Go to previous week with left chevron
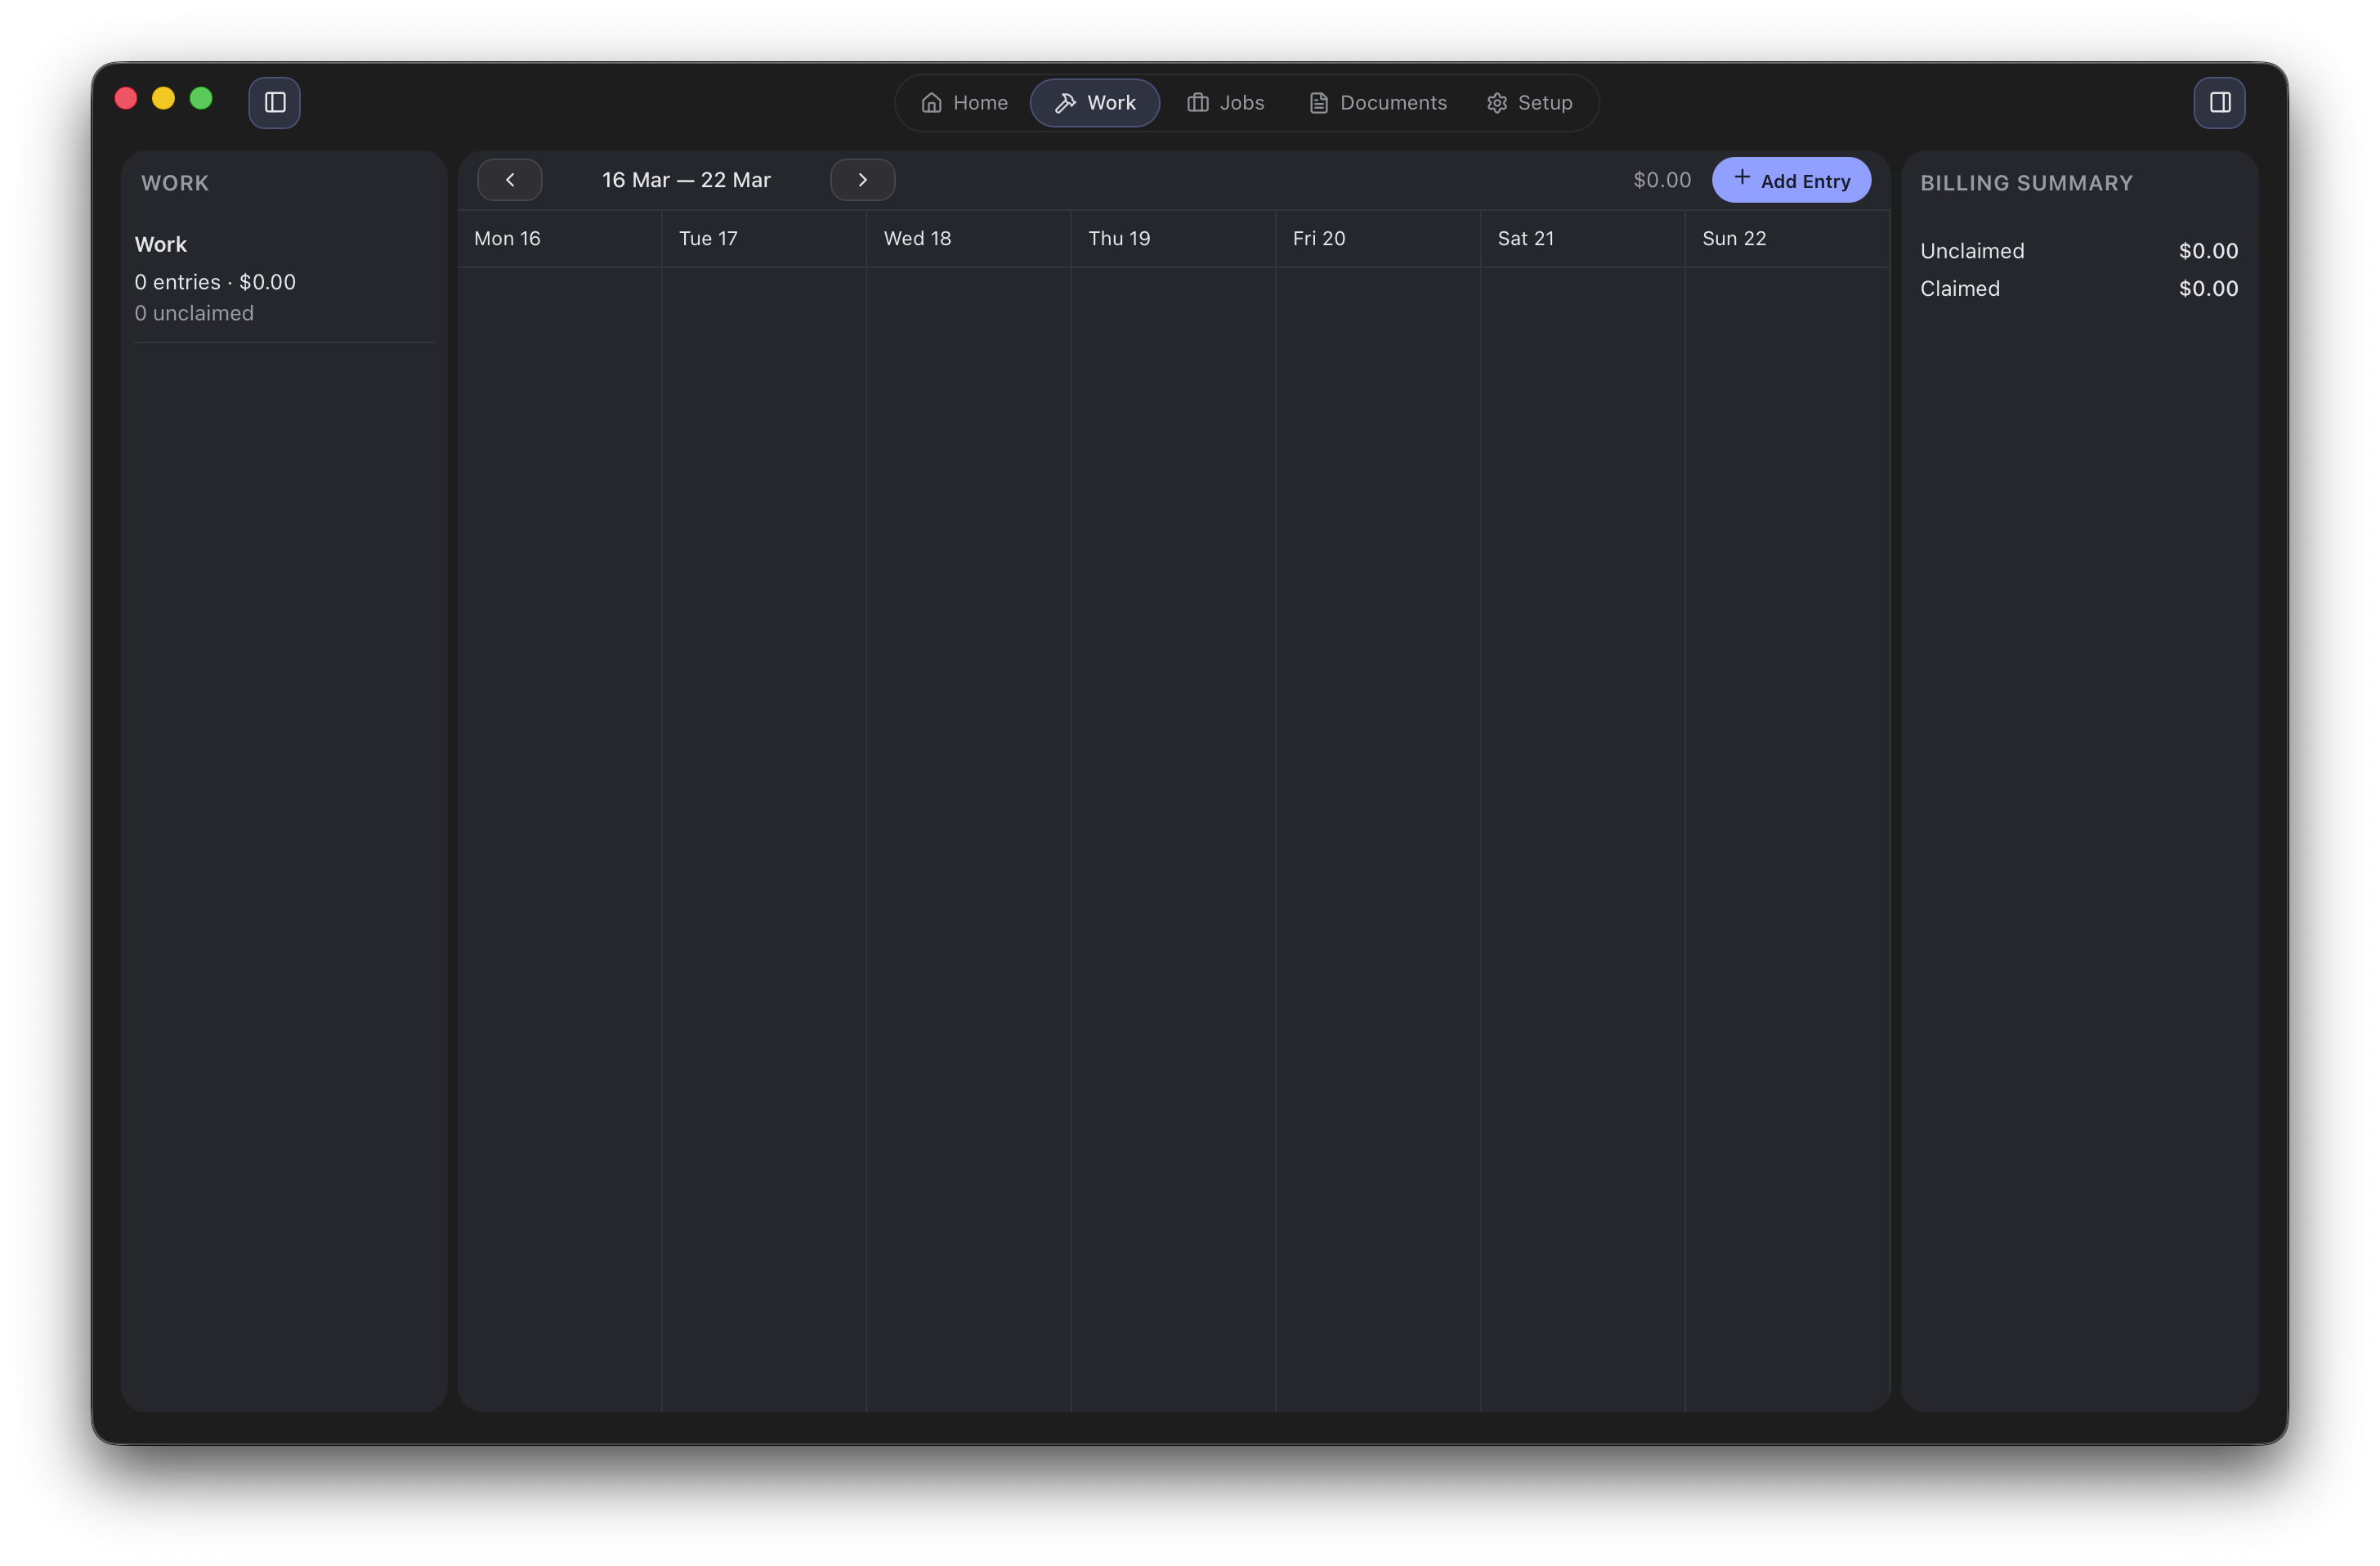This screenshot has width=2380, height=1566. pos(510,180)
